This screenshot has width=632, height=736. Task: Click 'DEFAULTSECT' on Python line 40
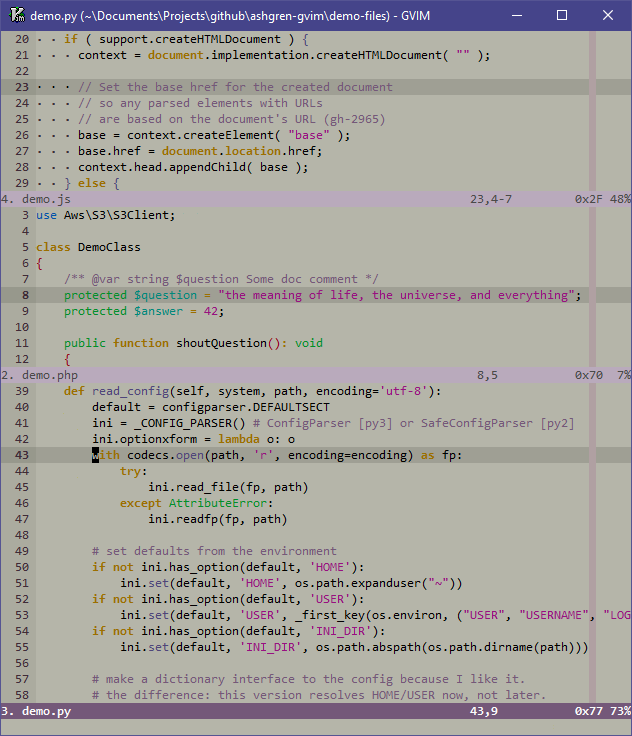(291, 407)
